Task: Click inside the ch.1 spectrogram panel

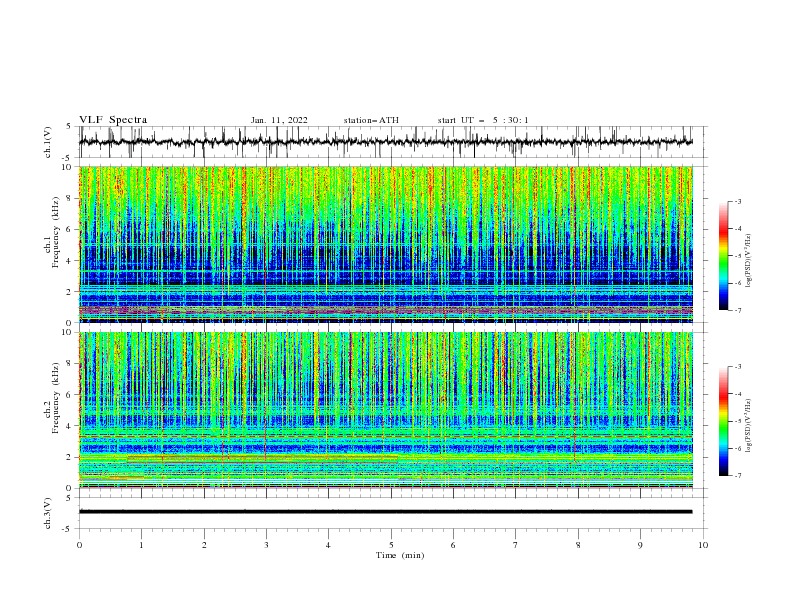Action: tap(386, 244)
